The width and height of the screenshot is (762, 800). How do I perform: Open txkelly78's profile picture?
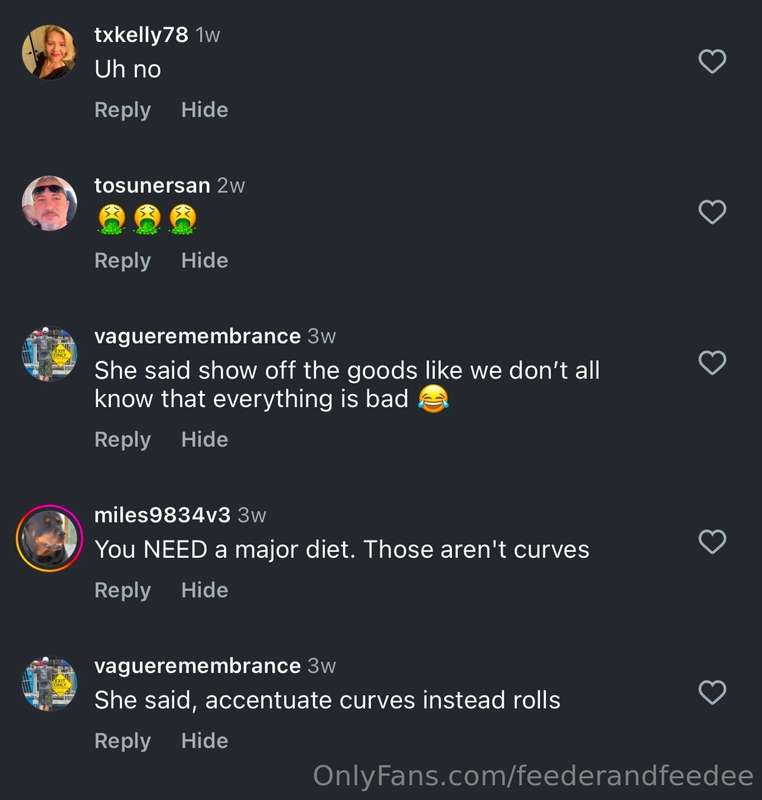(x=49, y=52)
